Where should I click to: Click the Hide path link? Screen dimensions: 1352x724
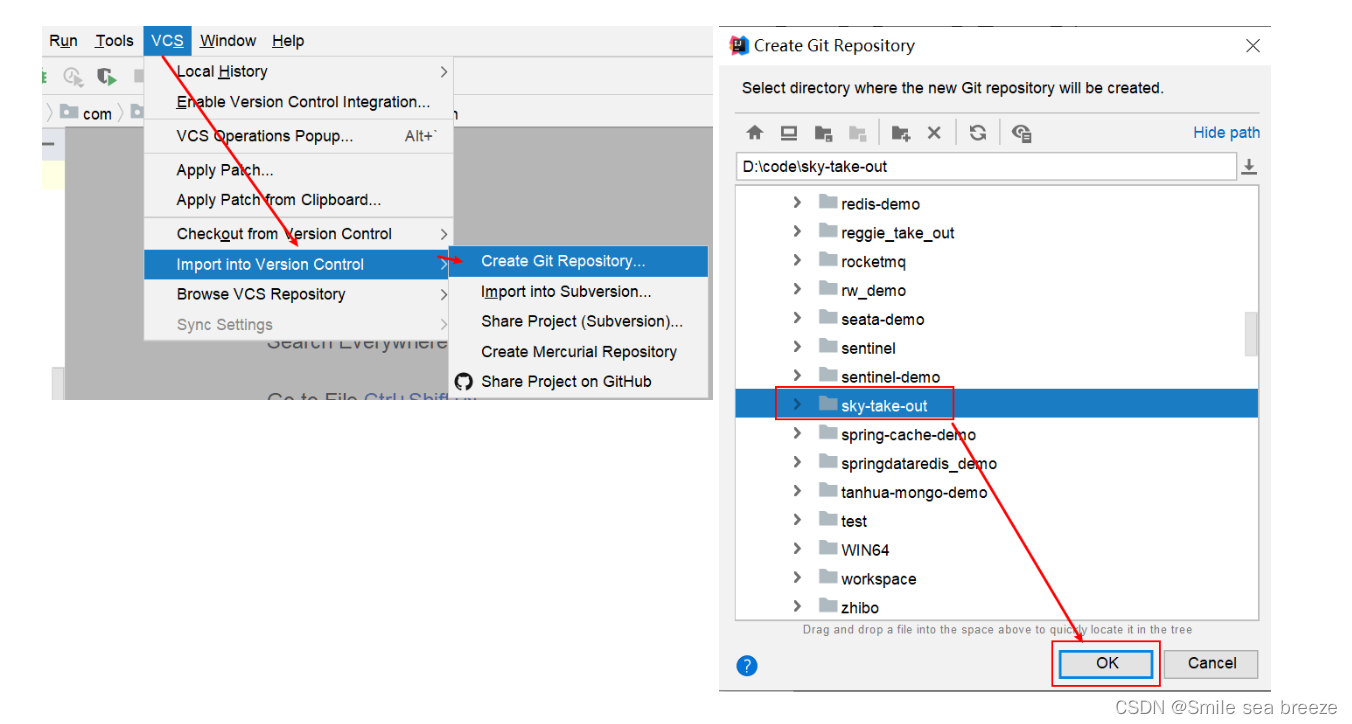click(1226, 133)
